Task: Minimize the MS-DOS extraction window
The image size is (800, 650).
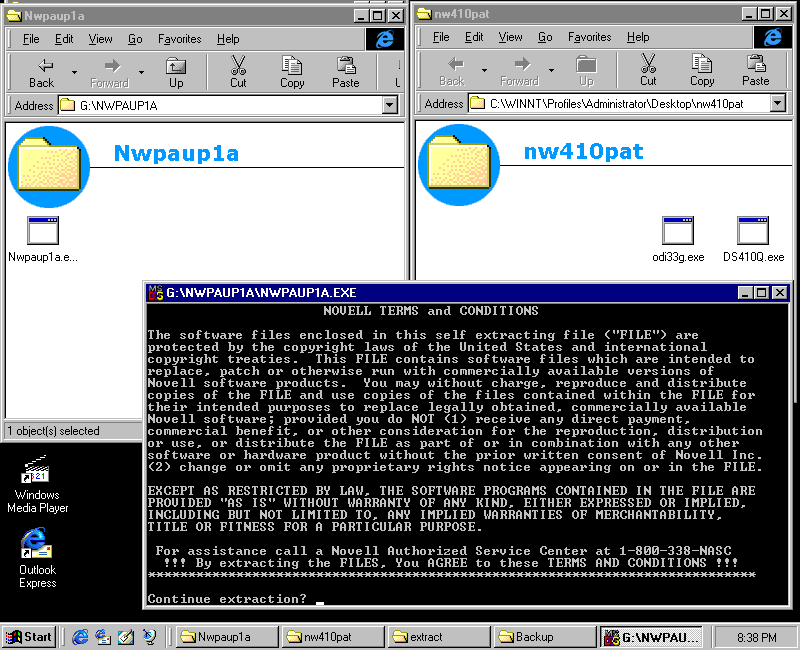Action: (x=746, y=292)
